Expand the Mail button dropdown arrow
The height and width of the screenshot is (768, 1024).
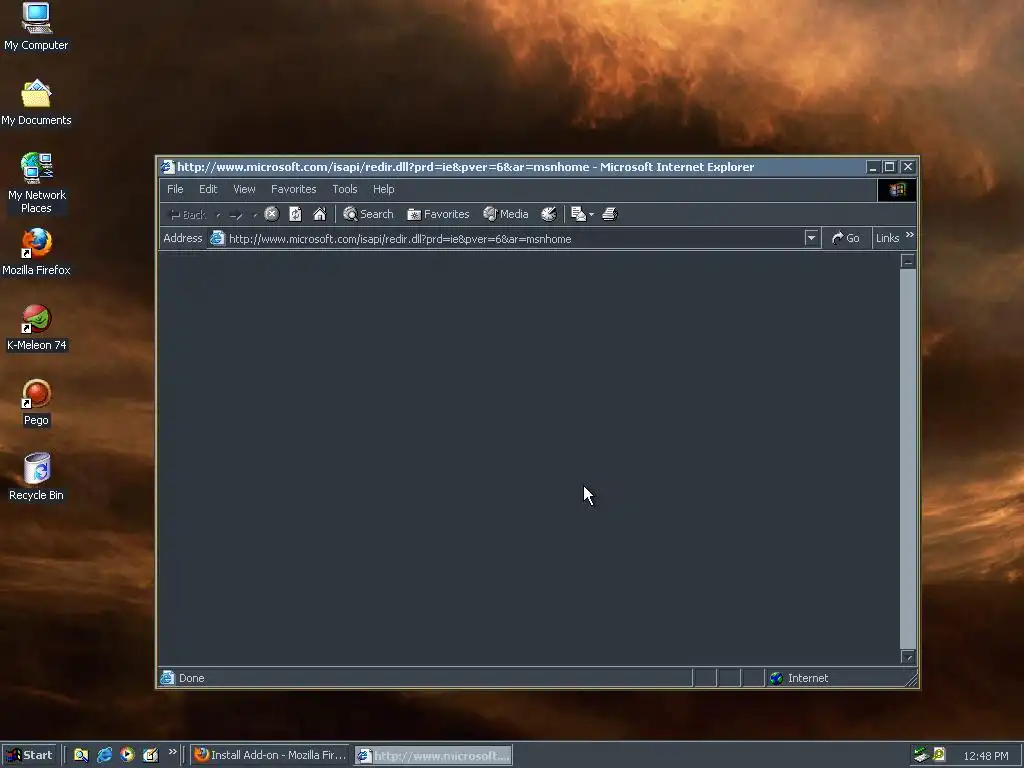pyautogui.click(x=592, y=214)
